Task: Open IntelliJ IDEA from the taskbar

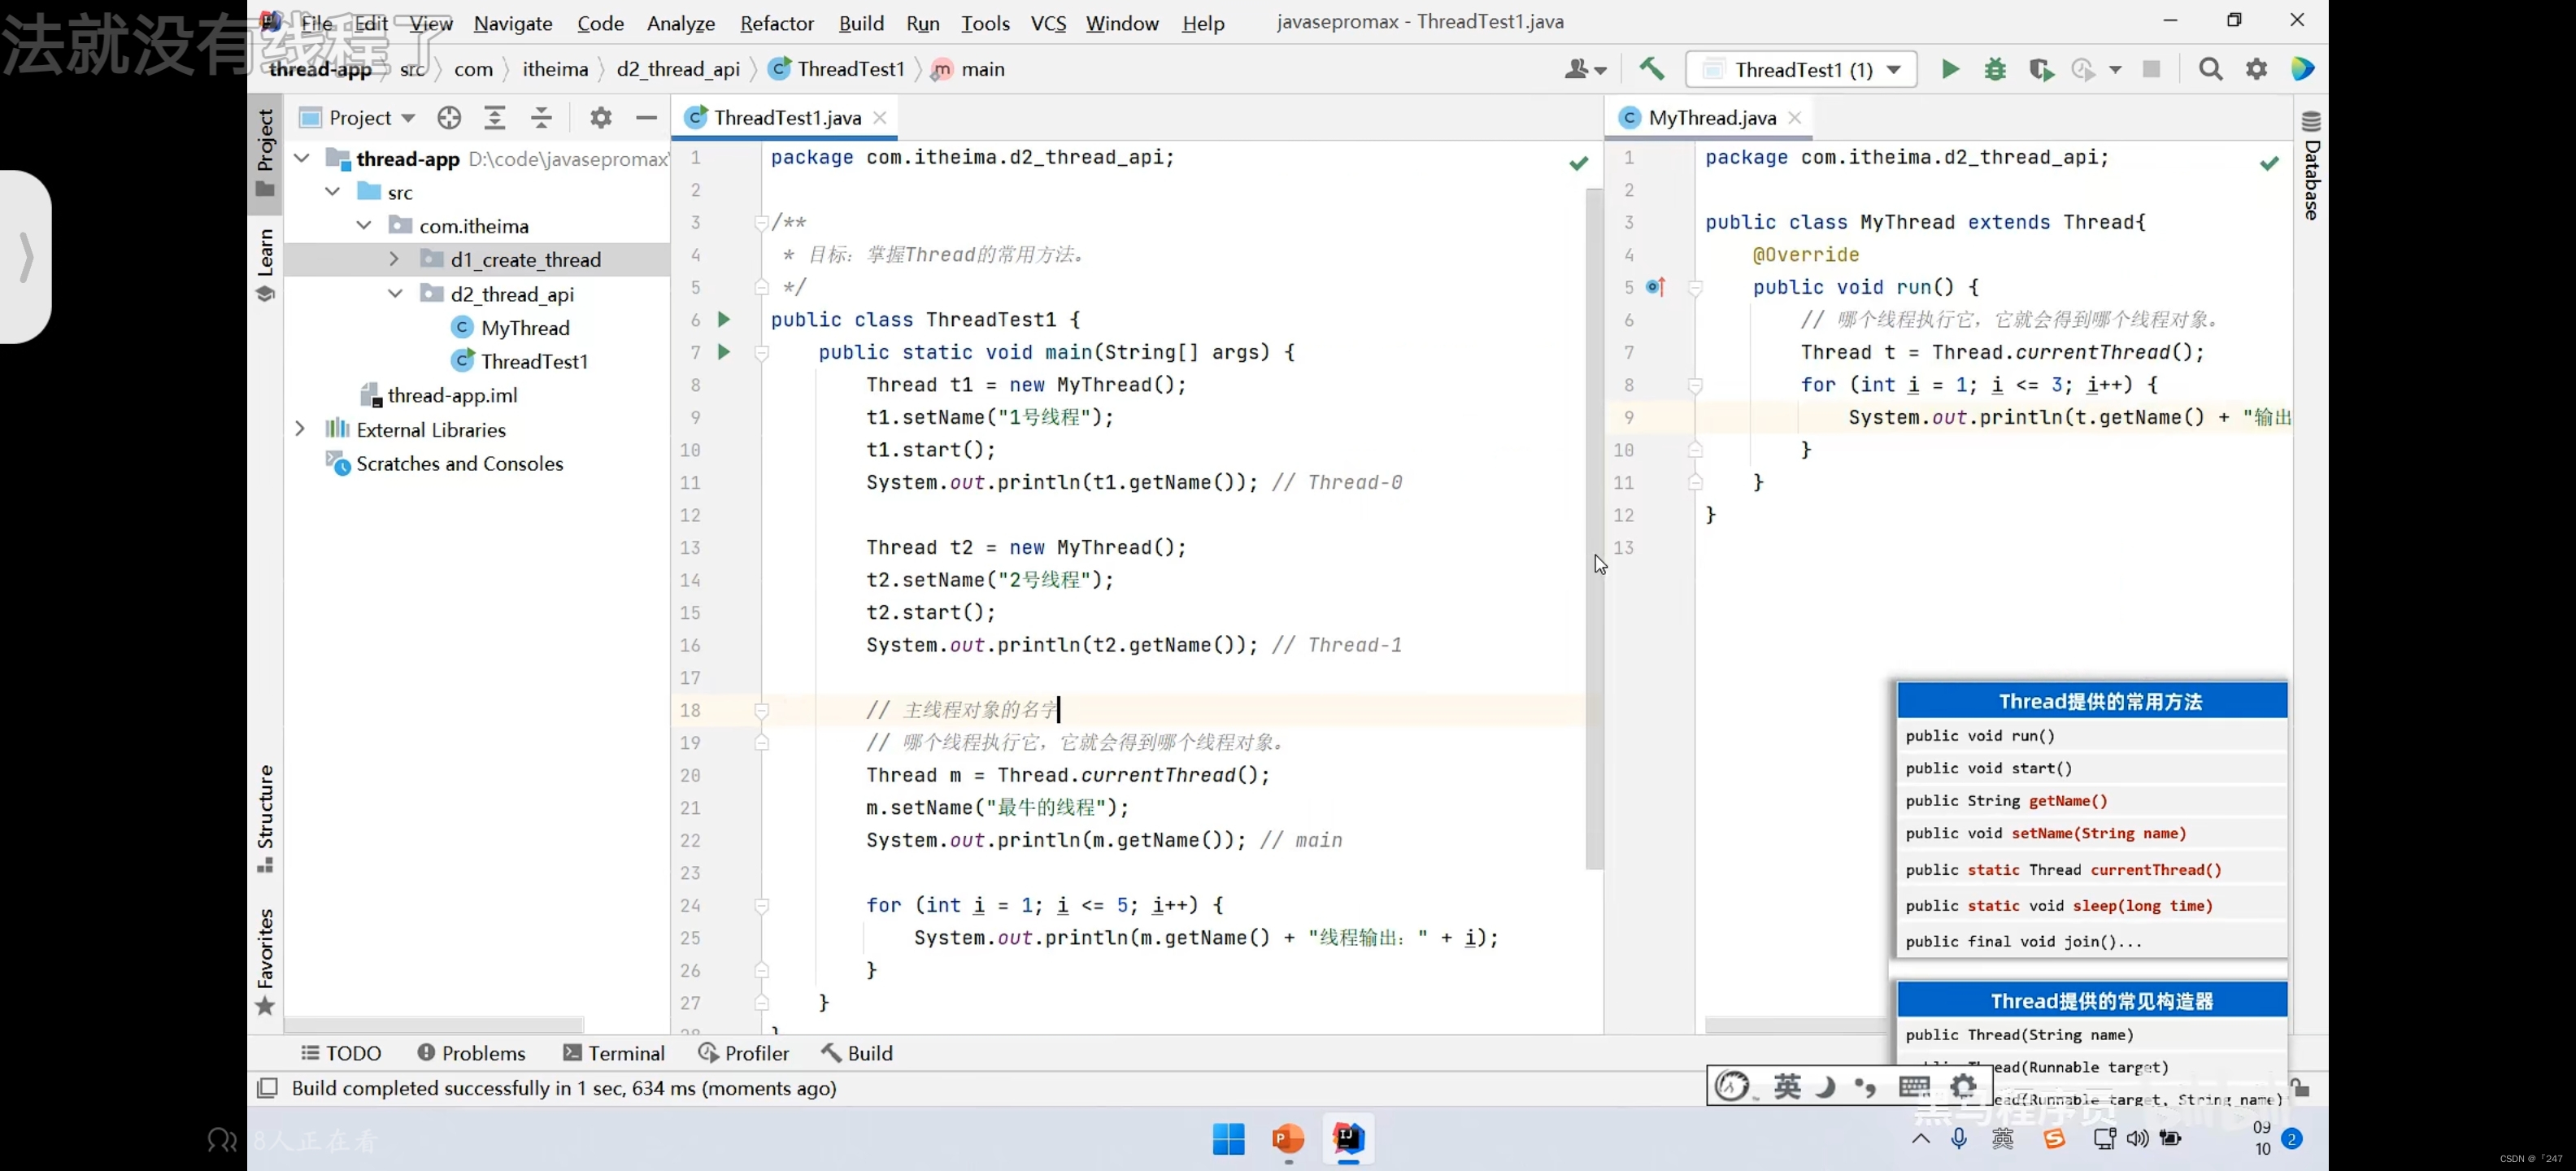Action: [1348, 1138]
